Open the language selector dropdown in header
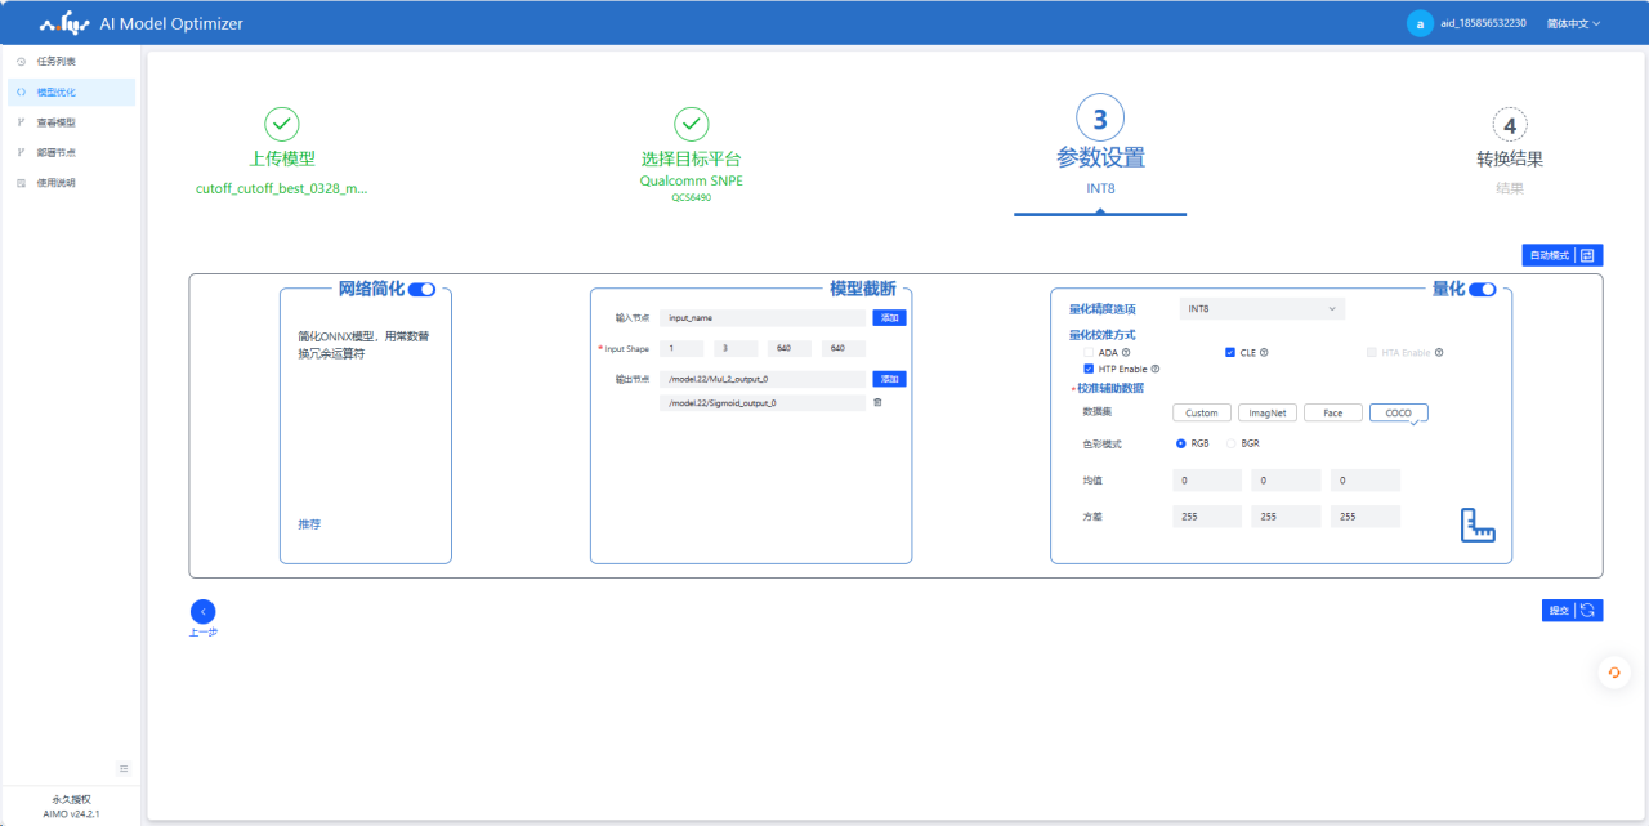1649x826 pixels. coord(1573,23)
